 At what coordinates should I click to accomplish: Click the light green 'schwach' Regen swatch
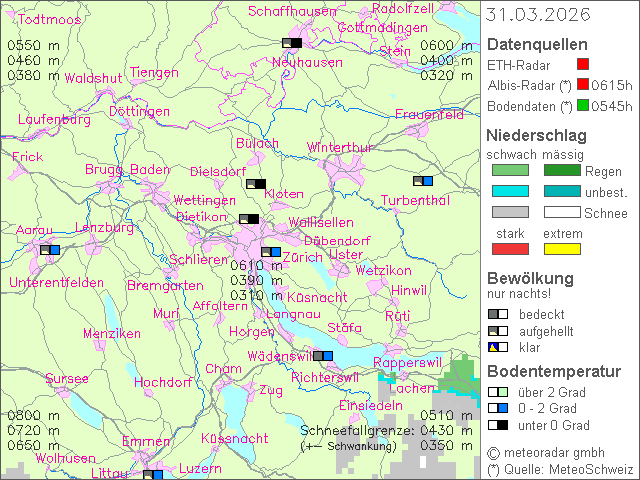(510, 171)
